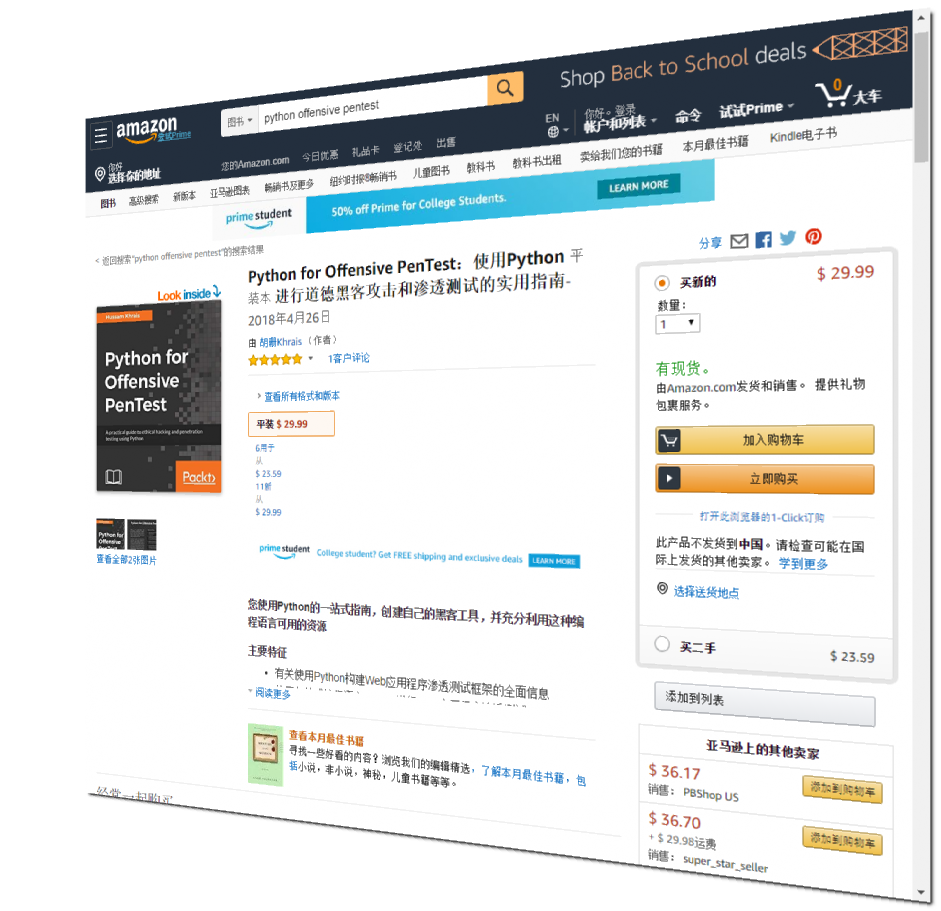Share on Pinterest icon
The image size is (941, 911).
coord(813,236)
